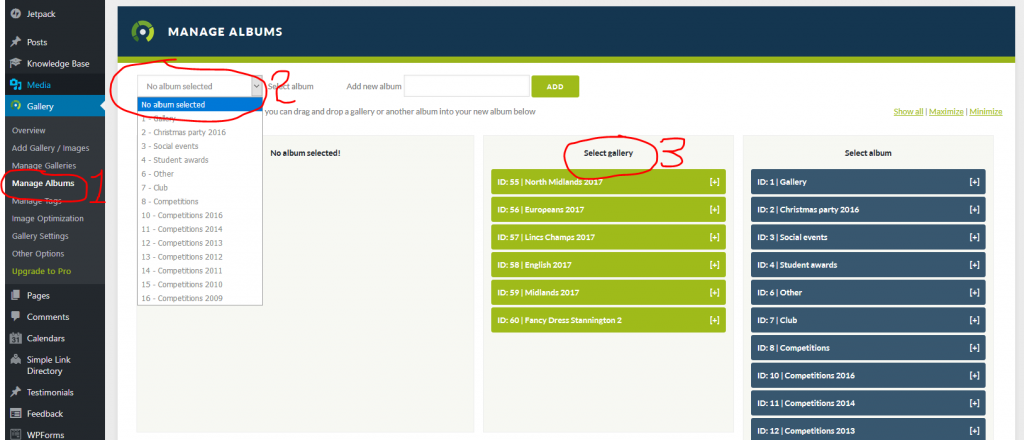The height and width of the screenshot is (440, 1024).
Task: Click the Calendars icon in sidebar
Action: 16,338
